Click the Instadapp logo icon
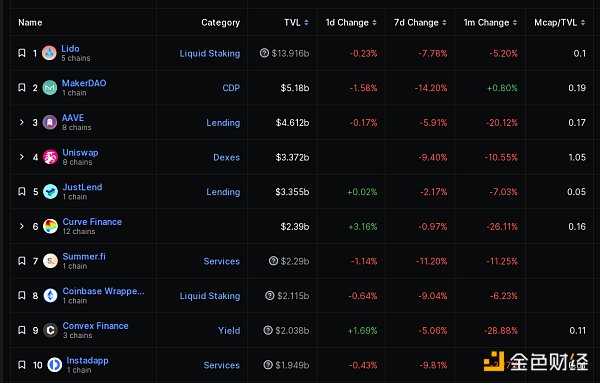This screenshot has height=383, width=600. (x=54, y=365)
